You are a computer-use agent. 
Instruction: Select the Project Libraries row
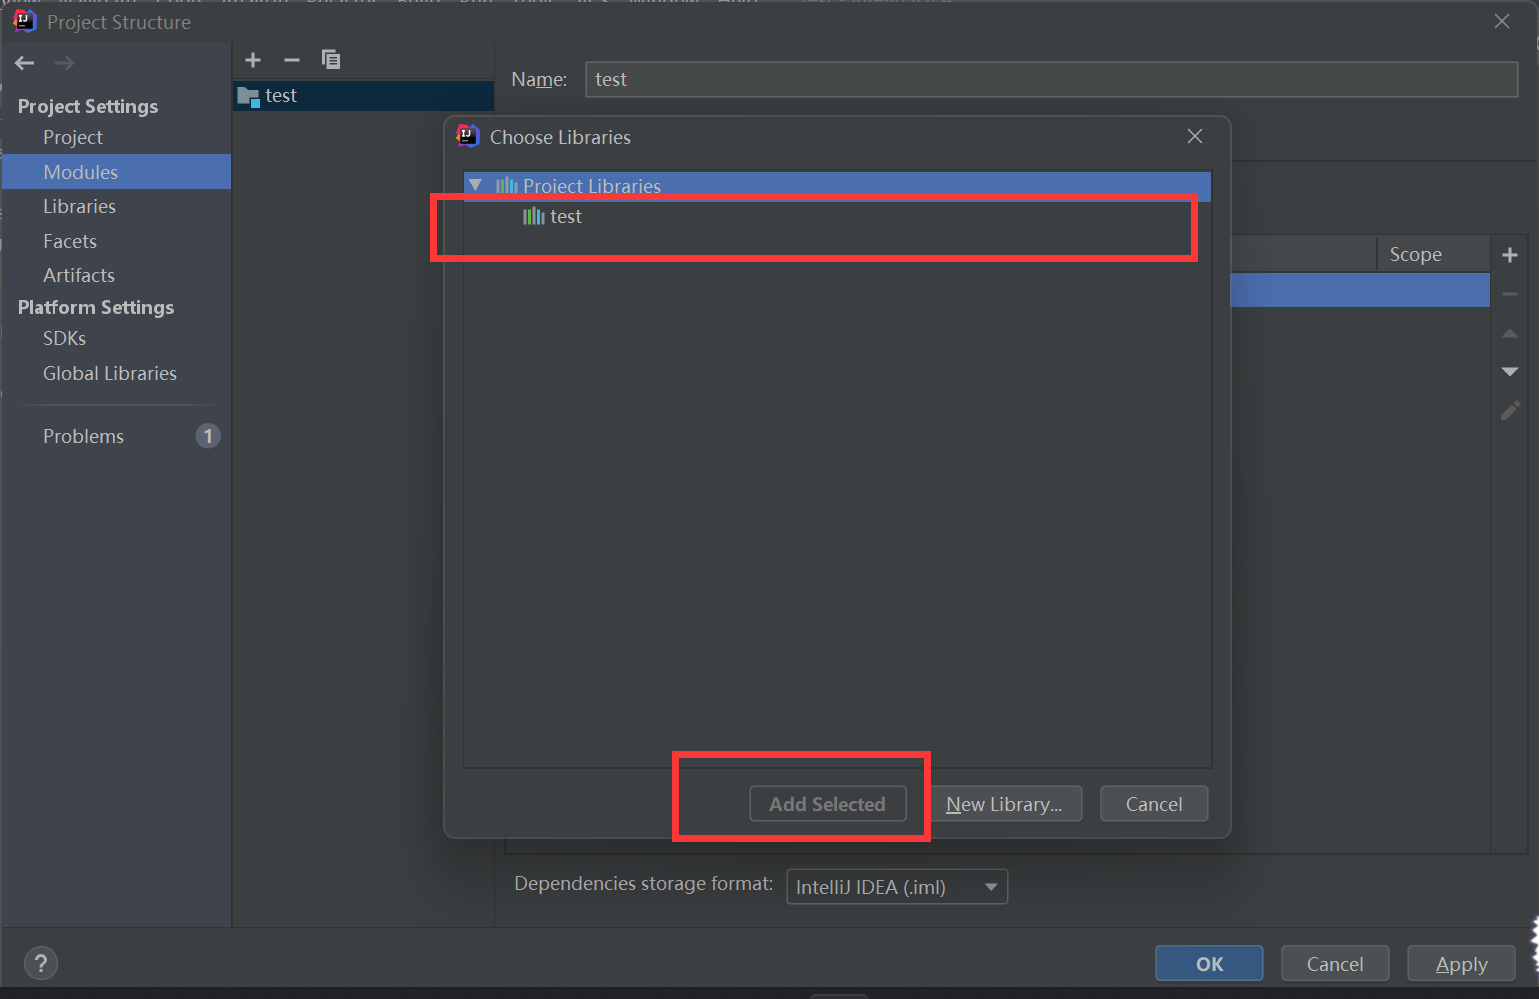(x=837, y=186)
